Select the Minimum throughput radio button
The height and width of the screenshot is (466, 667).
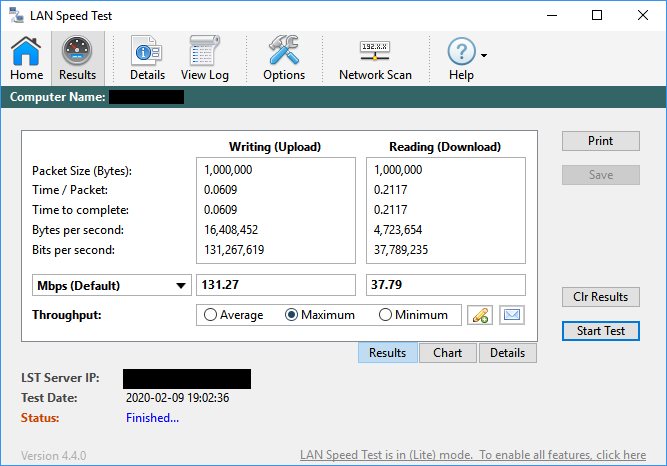[413, 315]
